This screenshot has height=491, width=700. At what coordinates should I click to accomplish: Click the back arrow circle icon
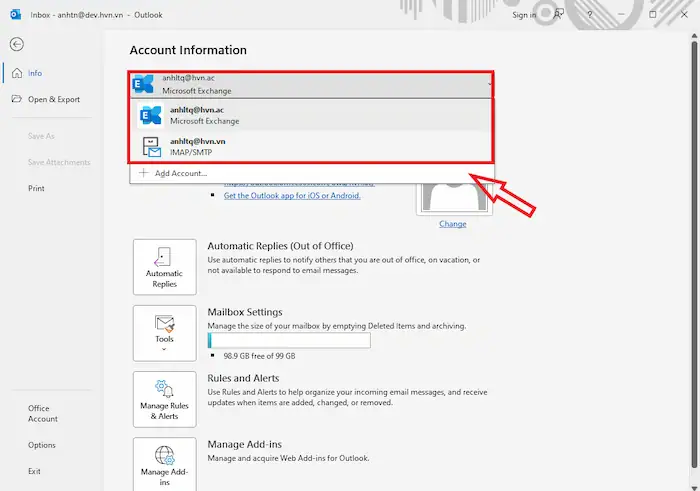coord(17,44)
